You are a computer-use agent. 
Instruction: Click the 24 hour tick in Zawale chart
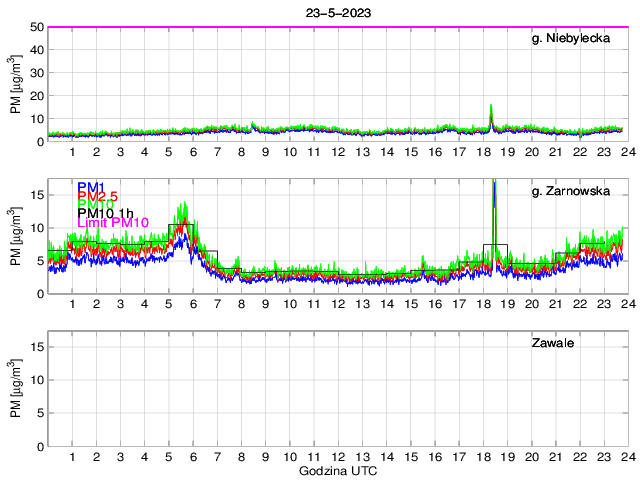(x=627, y=456)
